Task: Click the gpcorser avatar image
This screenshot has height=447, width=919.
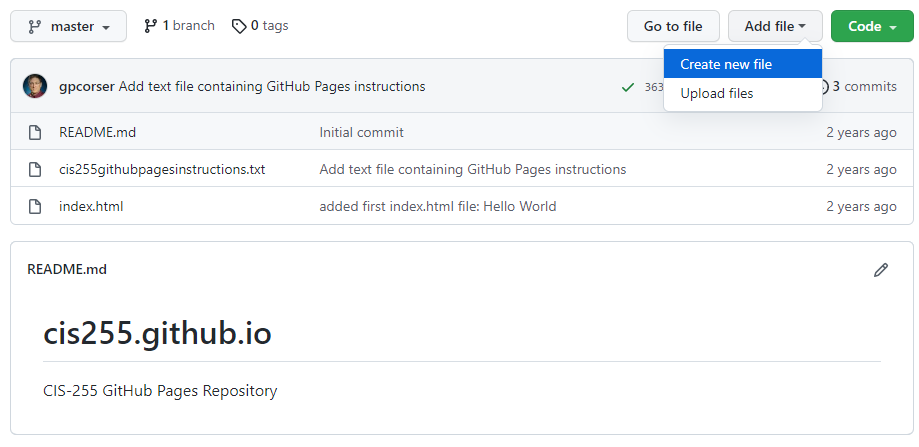Action: (35, 87)
